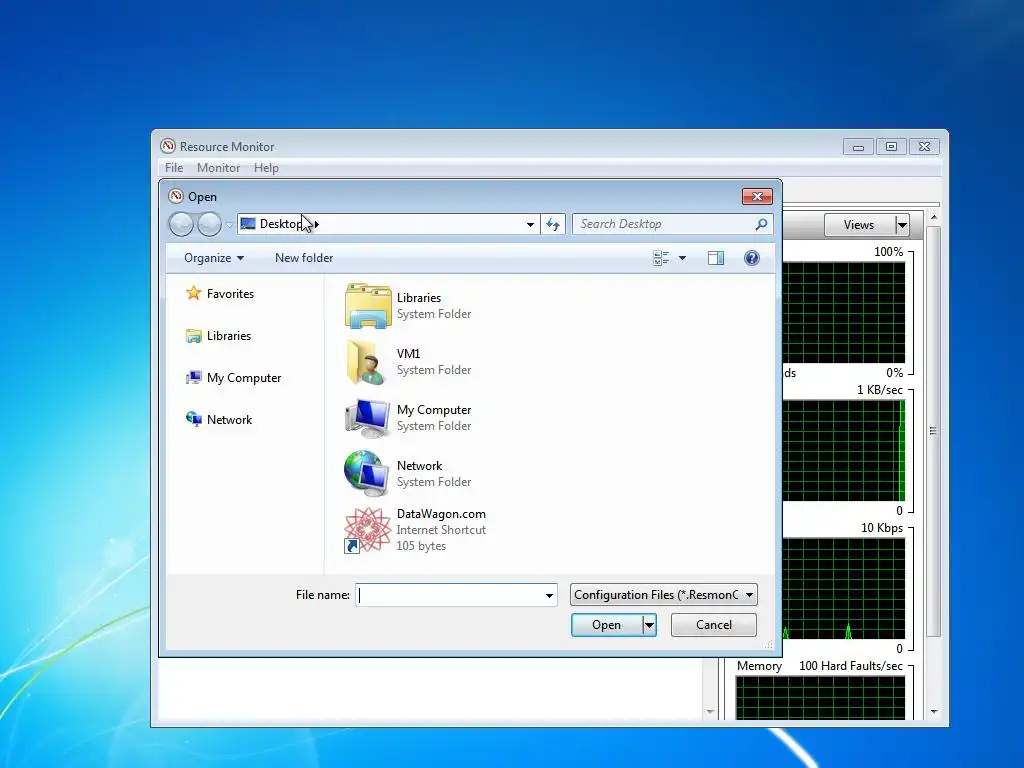Click the graph pane scrollbar thumb
Image resolution: width=1024 pixels, height=768 pixels.
coord(934,431)
